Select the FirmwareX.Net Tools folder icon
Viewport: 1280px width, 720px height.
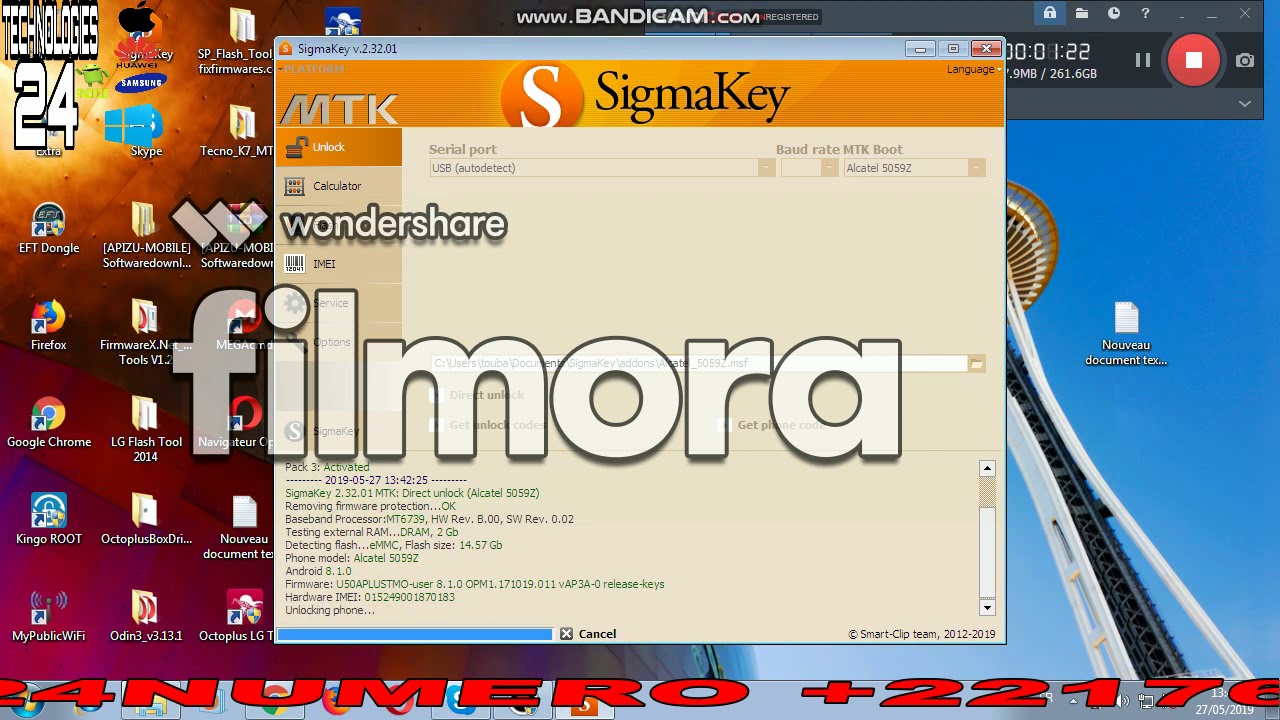(x=146, y=333)
